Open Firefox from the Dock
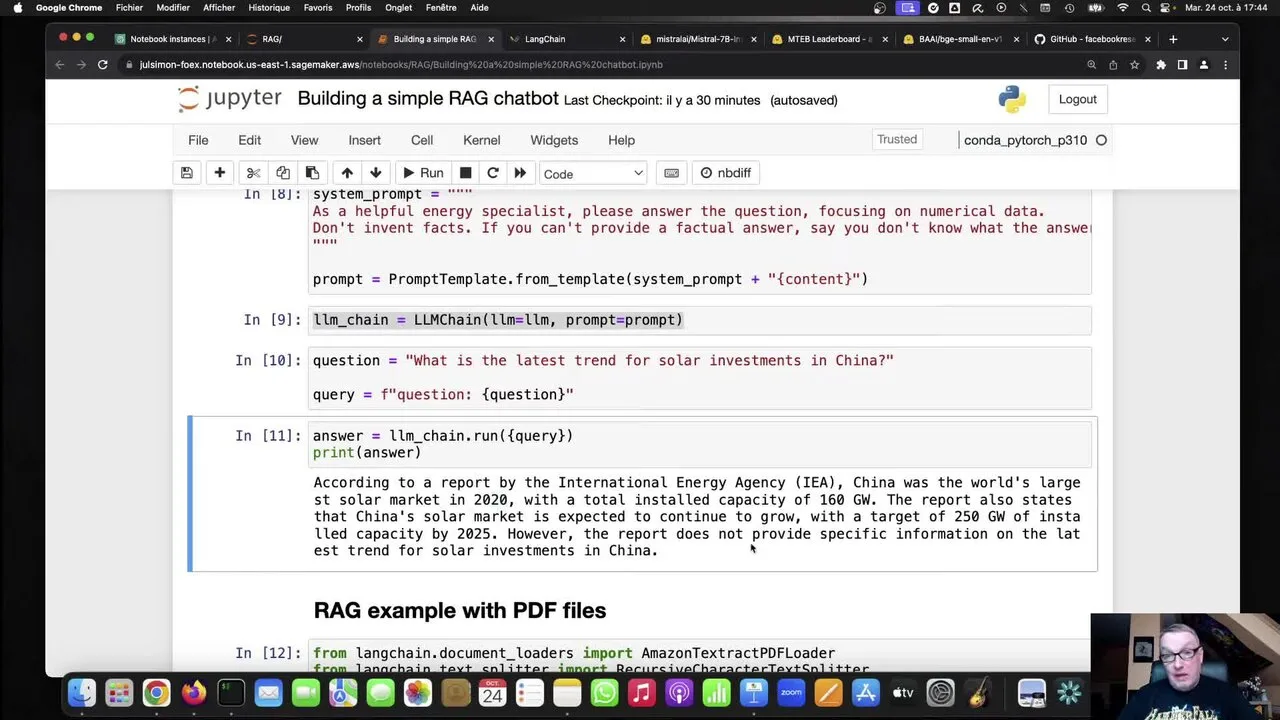Image resolution: width=1280 pixels, height=720 pixels. [194, 692]
